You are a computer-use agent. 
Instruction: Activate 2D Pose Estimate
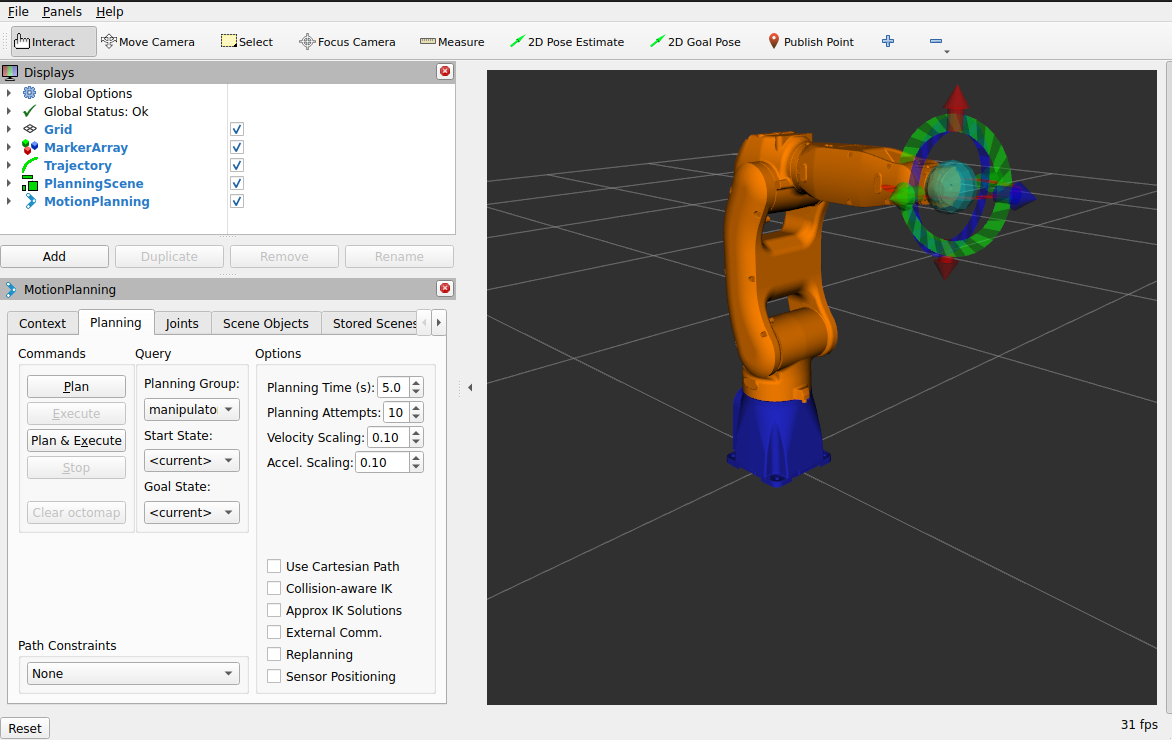pos(567,41)
